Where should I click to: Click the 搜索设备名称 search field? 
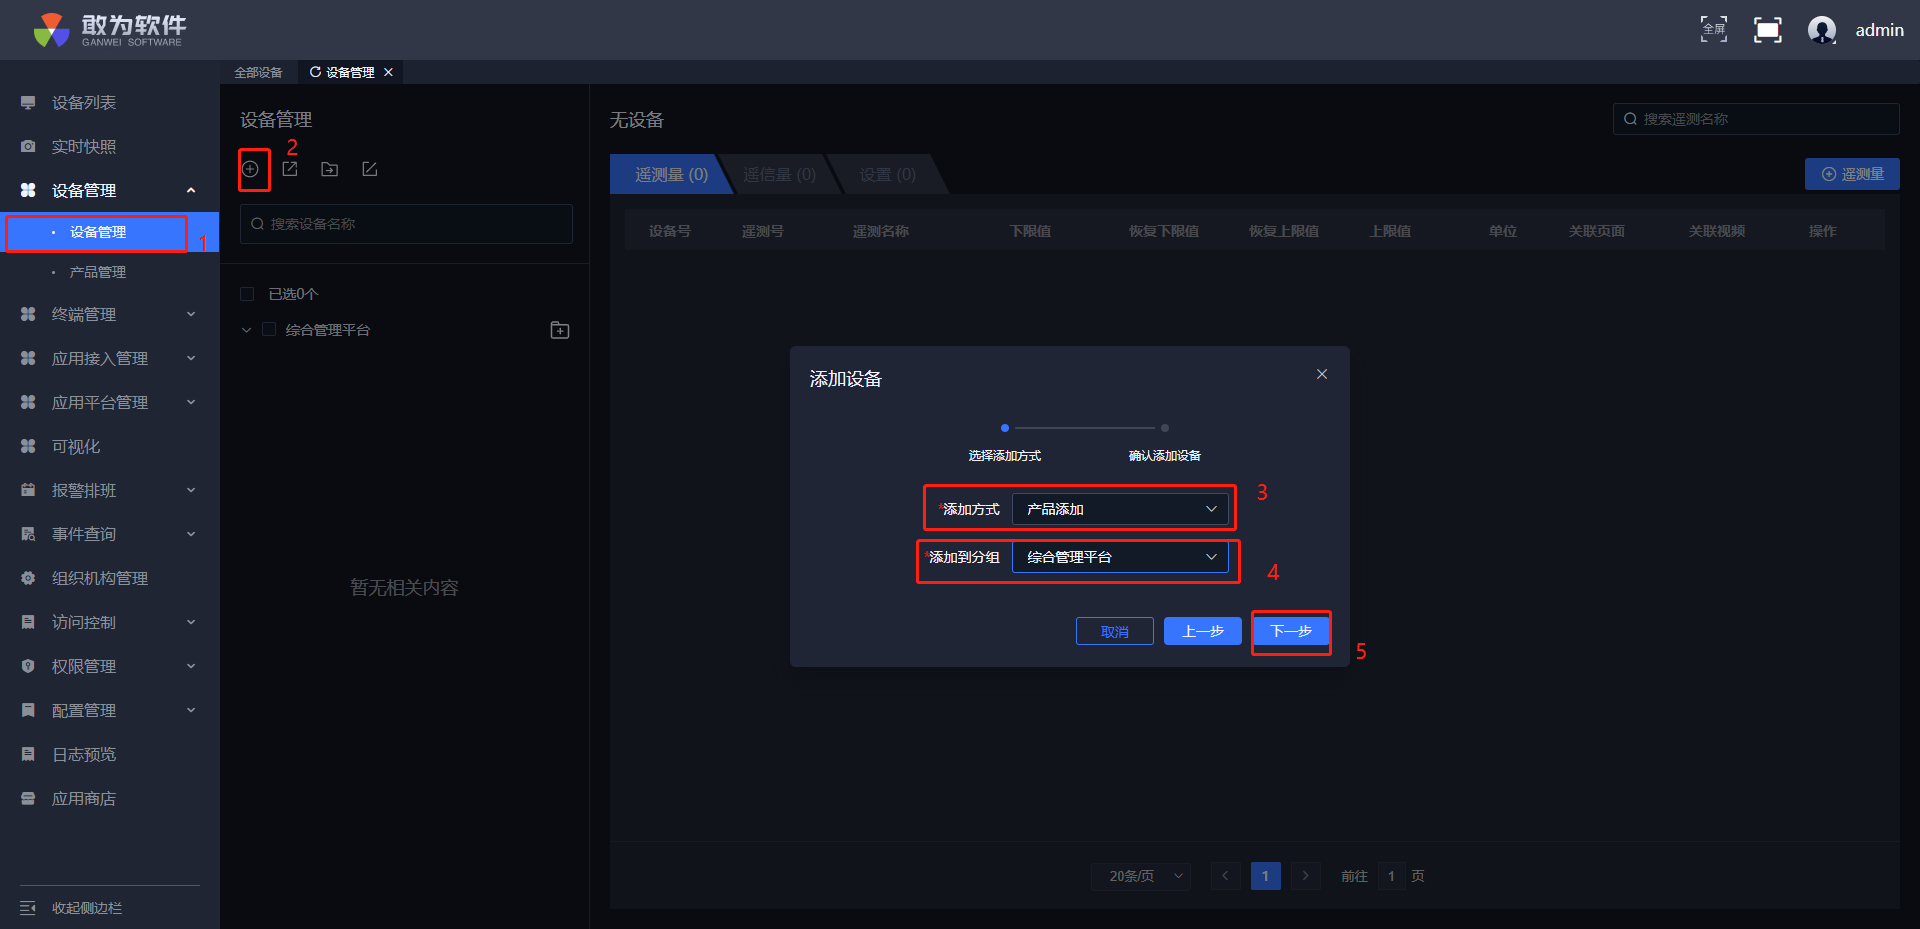tap(406, 224)
